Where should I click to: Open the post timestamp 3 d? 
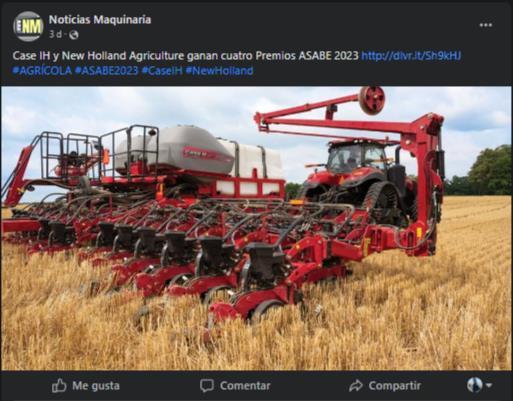click(55, 34)
